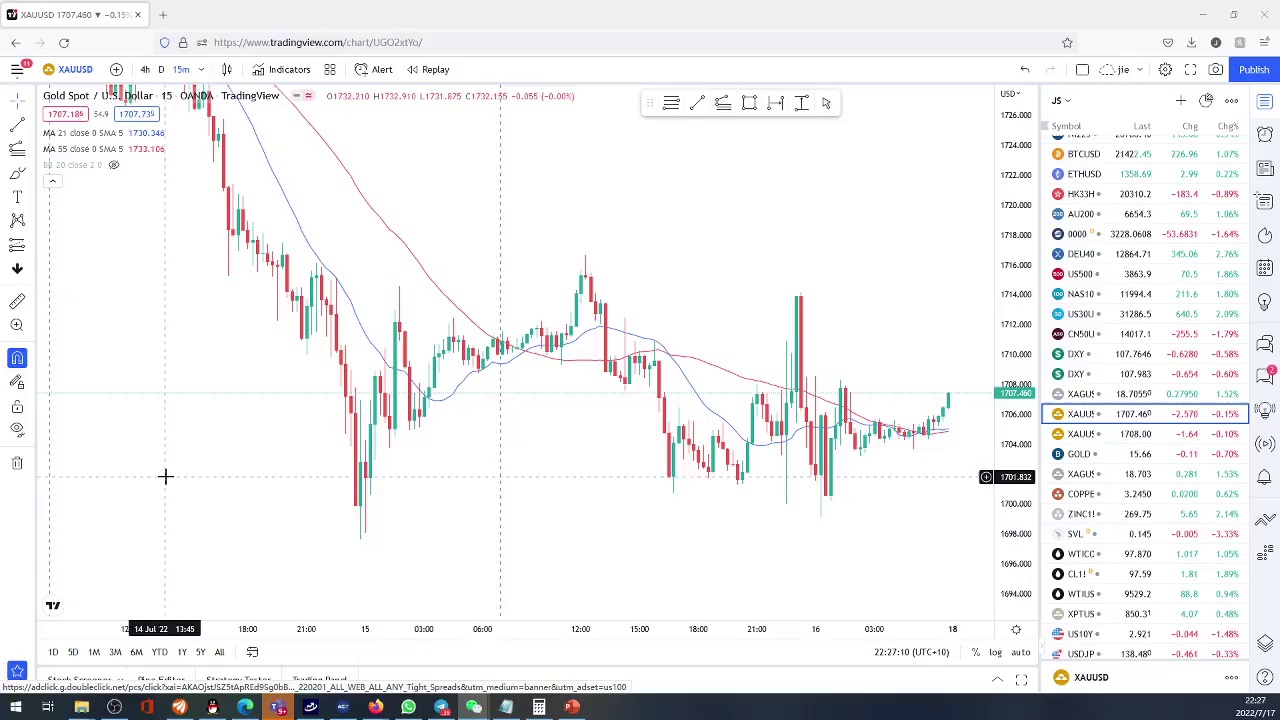Open WhatsApp from the Windows taskbar
Image resolution: width=1280 pixels, height=720 pixels.
coord(408,707)
